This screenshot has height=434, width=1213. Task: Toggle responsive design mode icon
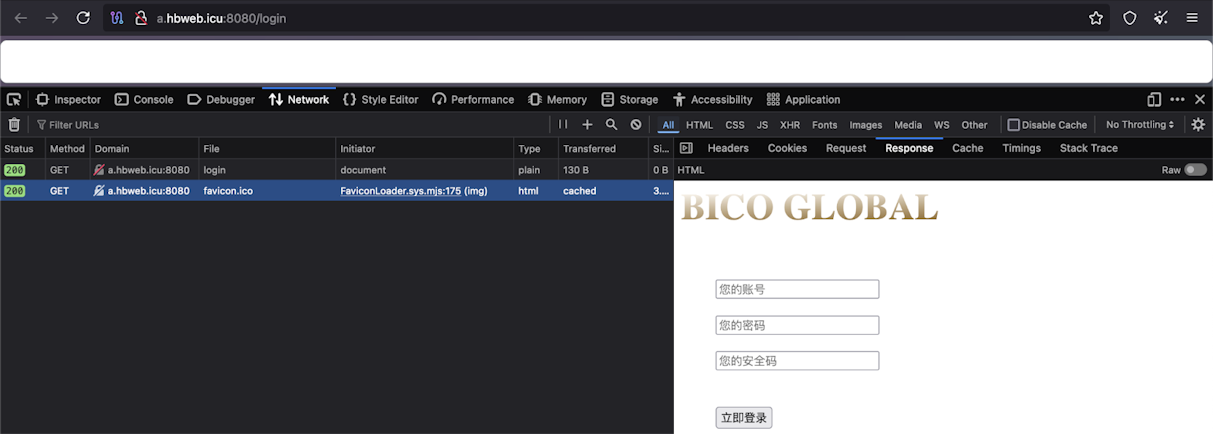pos(1154,100)
